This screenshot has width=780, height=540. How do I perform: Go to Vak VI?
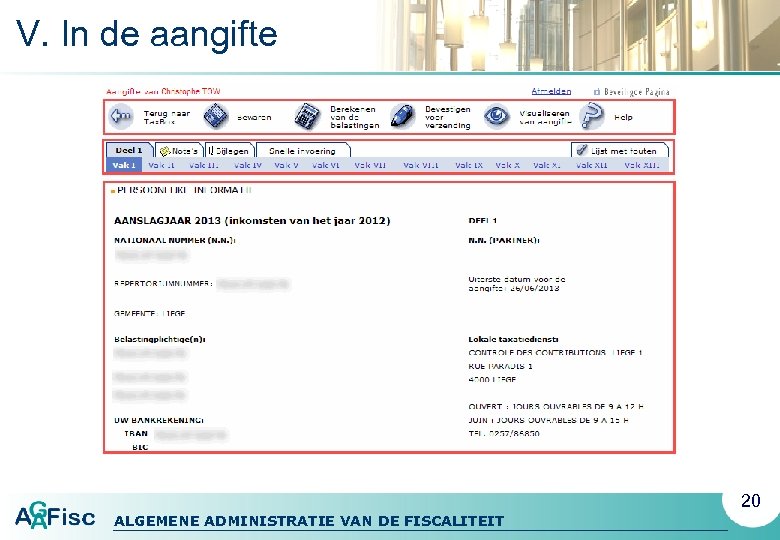pyautogui.click(x=326, y=165)
